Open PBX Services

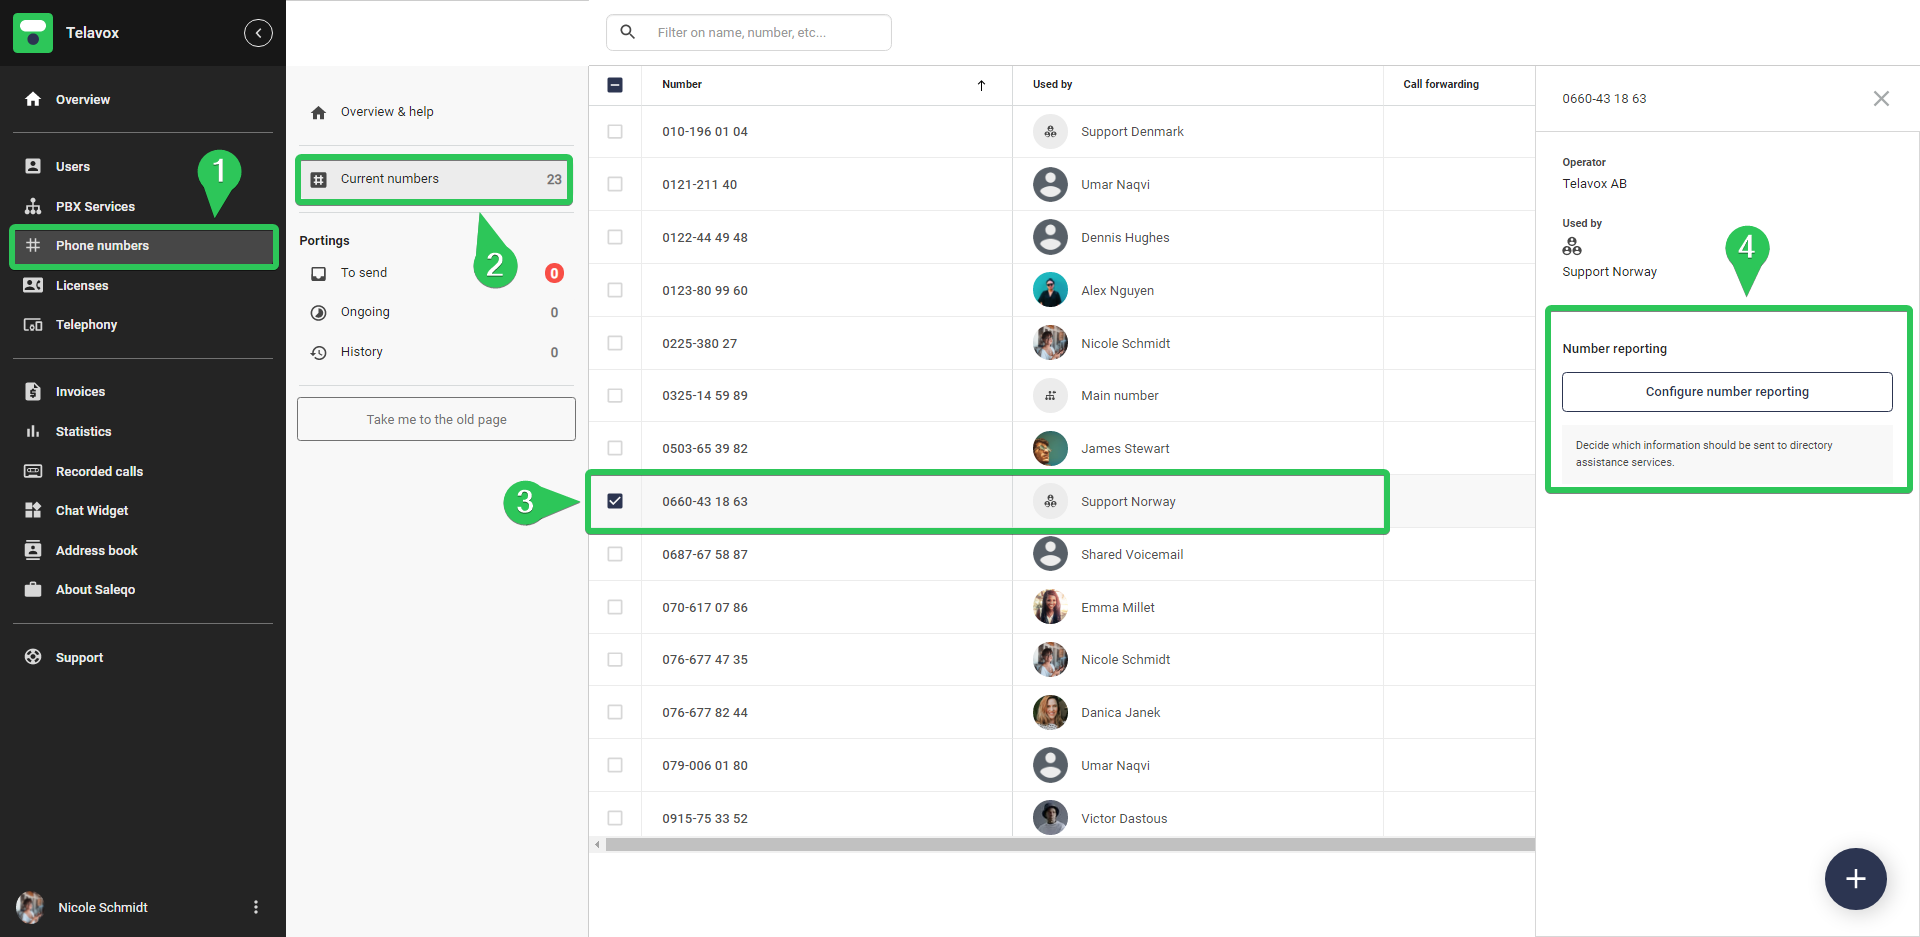[x=95, y=206]
